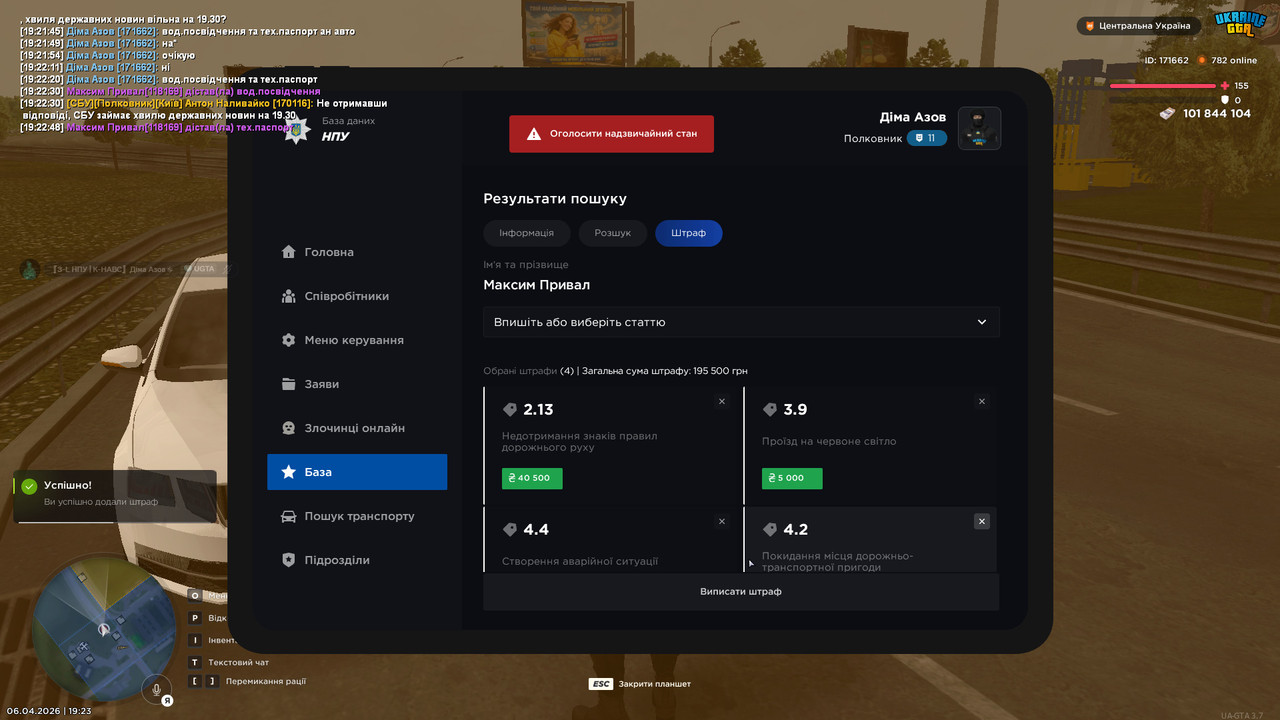Click the gear icon beside Меню керування
The height and width of the screenshot is (720, 1280).
288,340
